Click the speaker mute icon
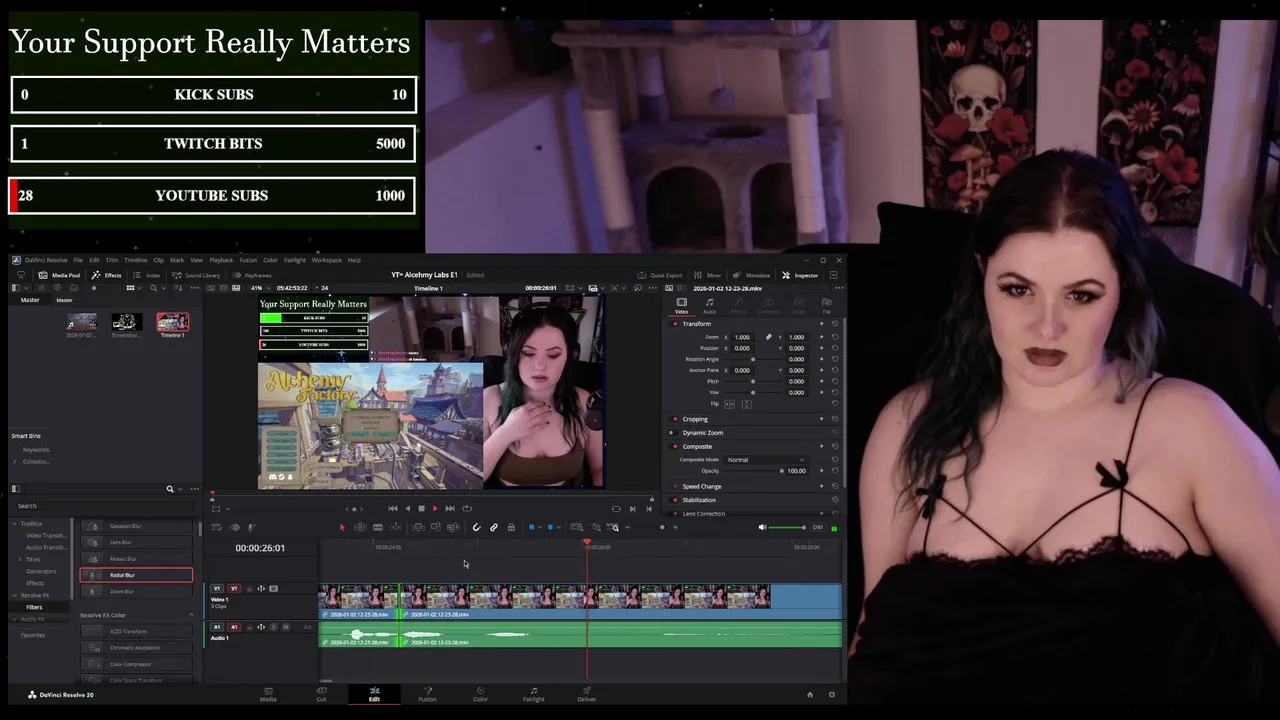Screen dimensions: 1280x720 (762, 527)
